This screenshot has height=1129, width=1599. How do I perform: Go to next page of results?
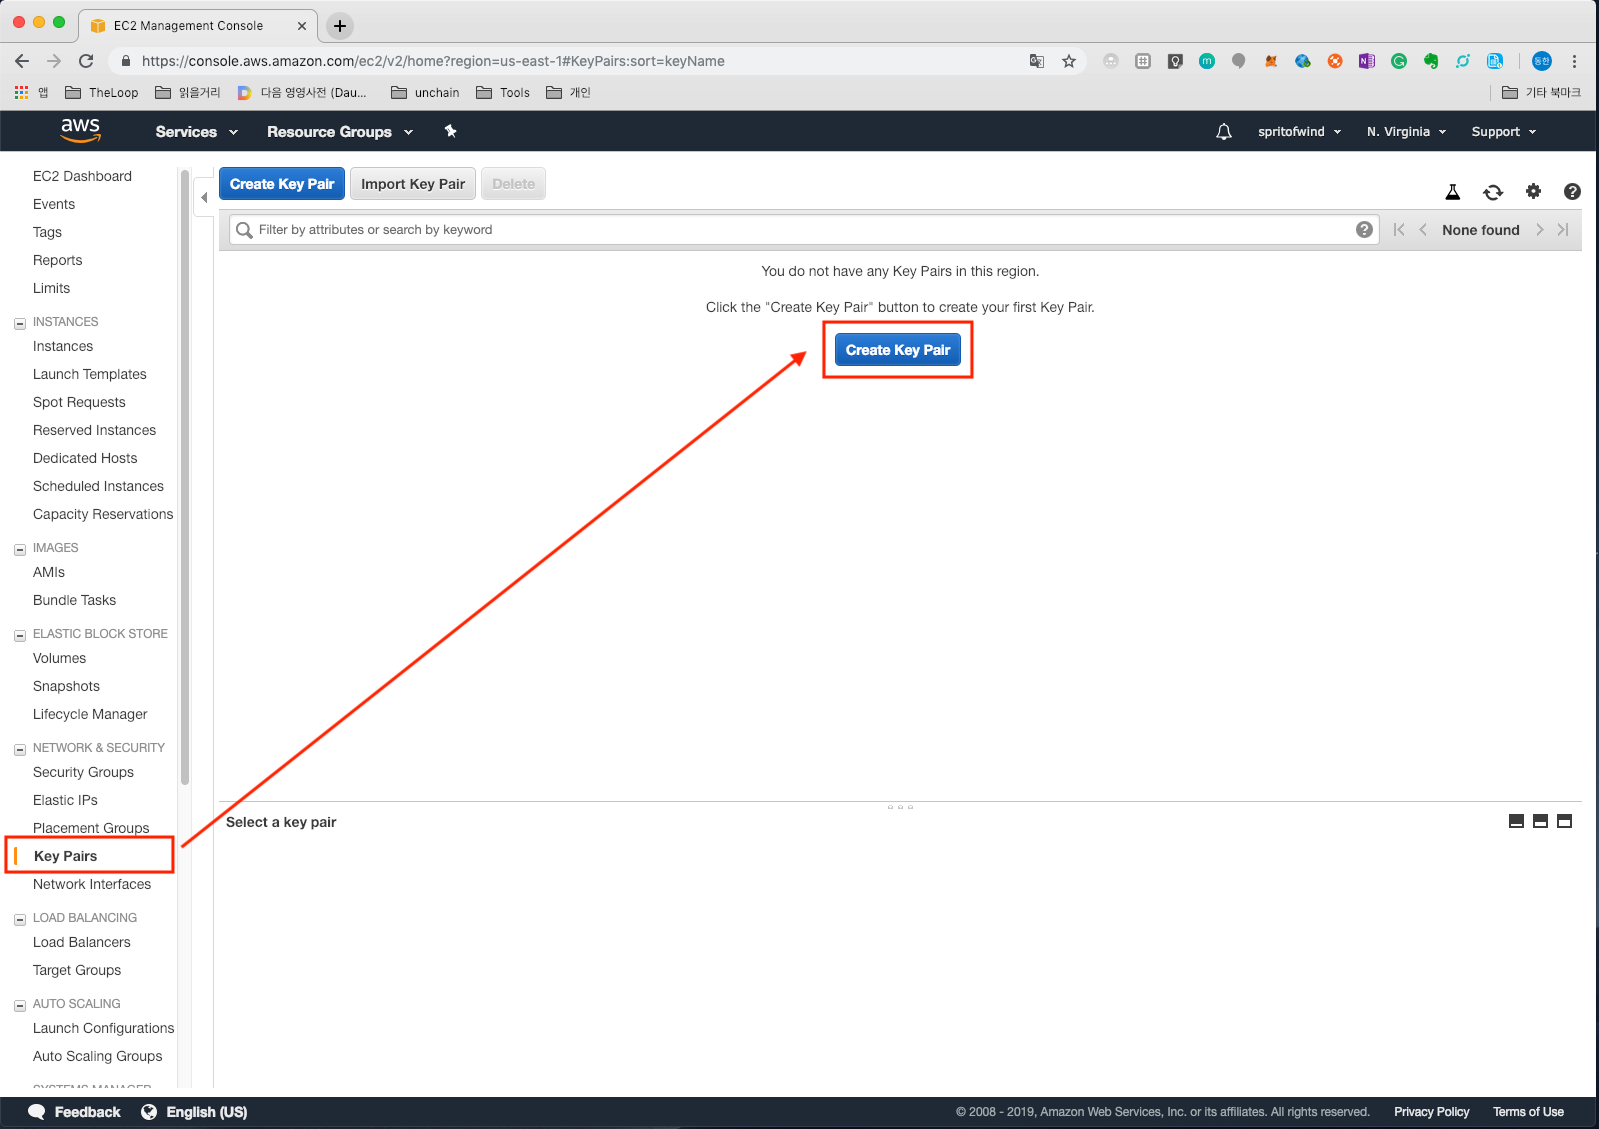[x=1540, y=230]
